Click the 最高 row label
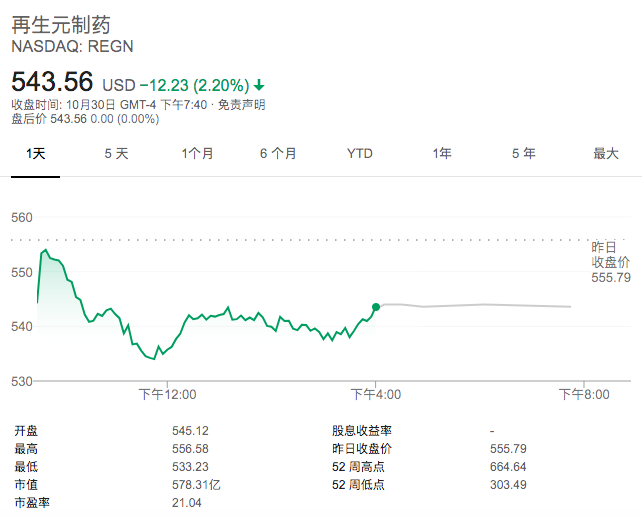This screenshot has height=518, width=642. point(26,449)
